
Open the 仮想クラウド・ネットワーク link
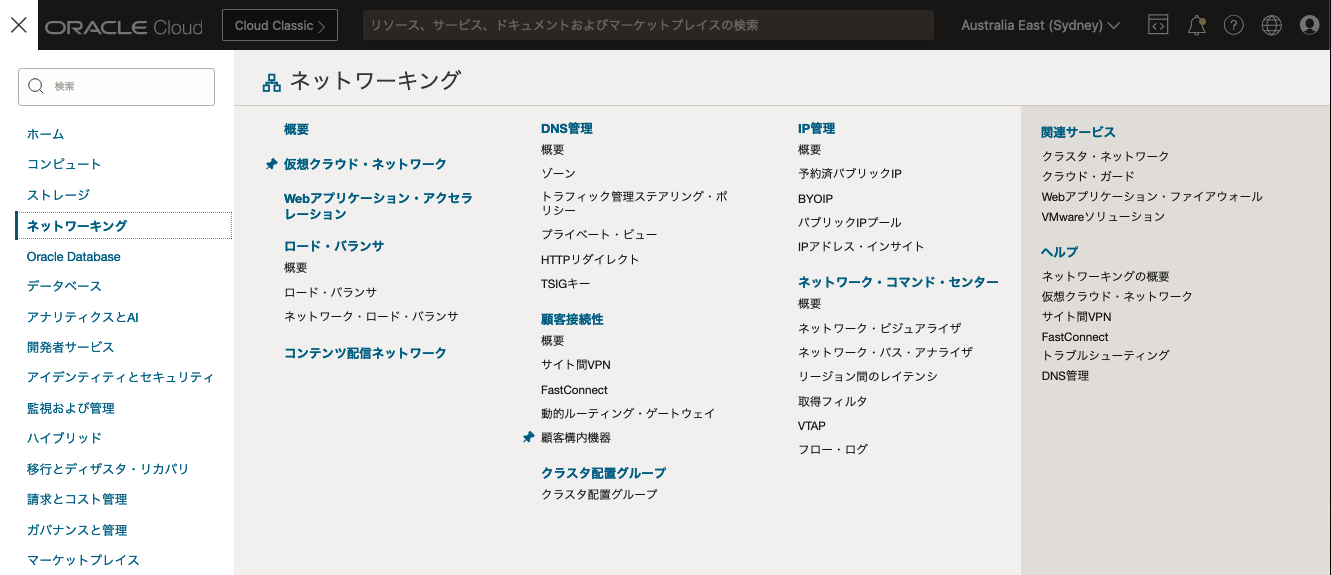click(365, 164)
